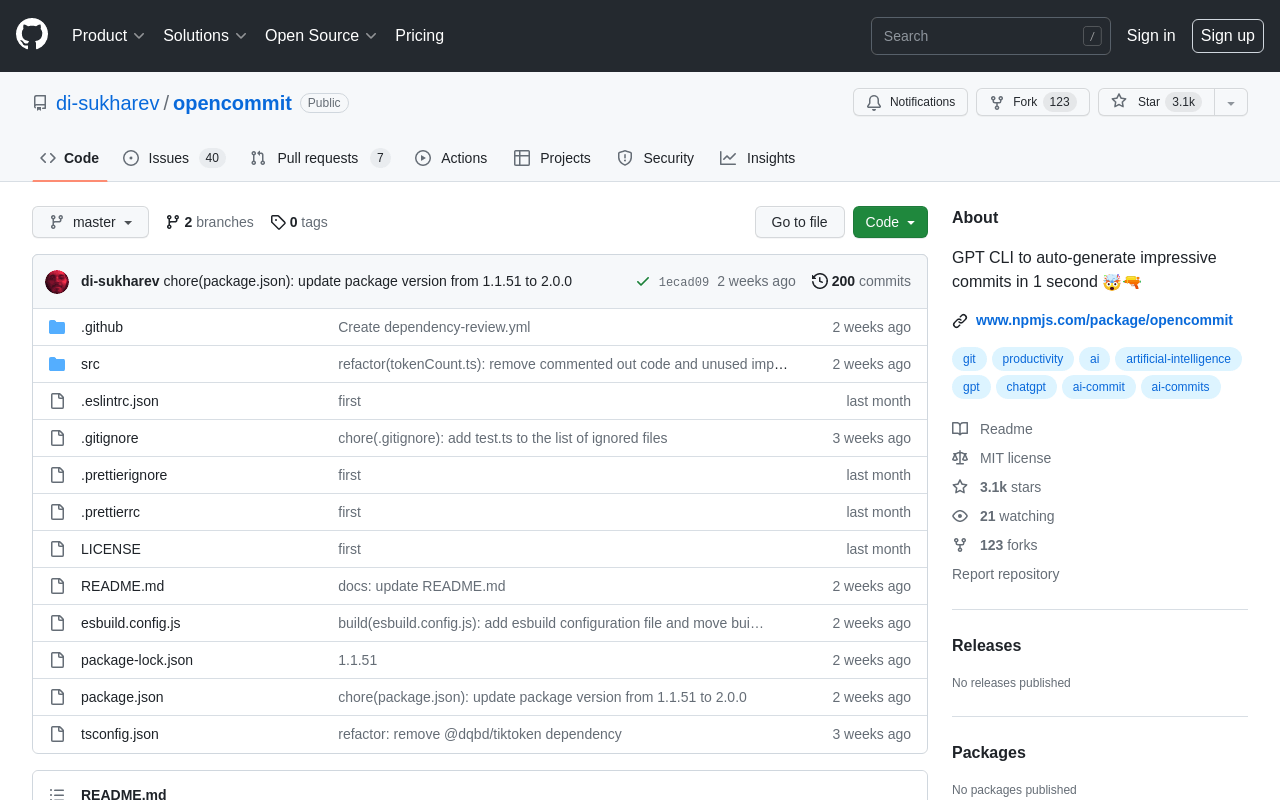Click the di-sukharev owner link in header

pos(108,103)
